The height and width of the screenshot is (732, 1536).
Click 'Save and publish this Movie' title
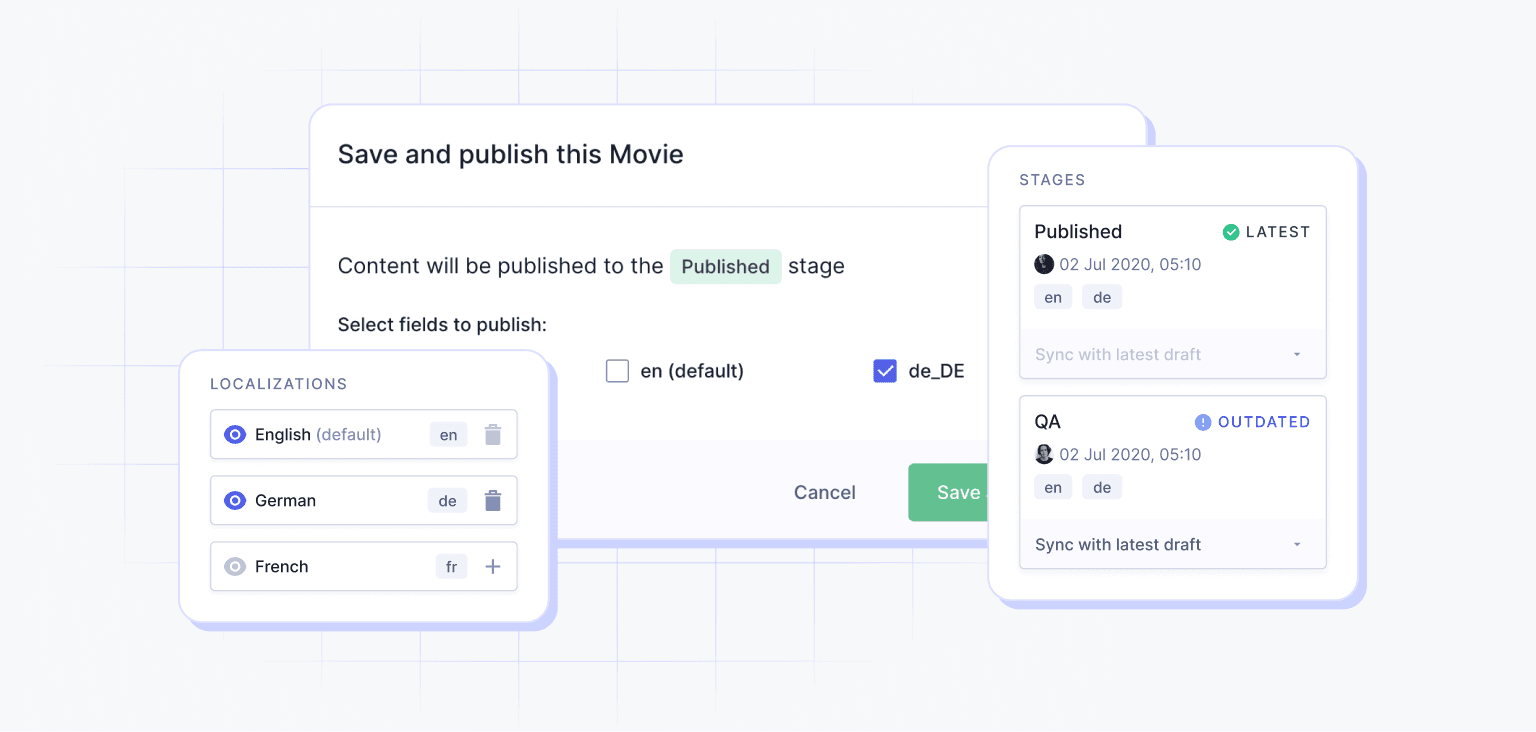coord(511,155)
